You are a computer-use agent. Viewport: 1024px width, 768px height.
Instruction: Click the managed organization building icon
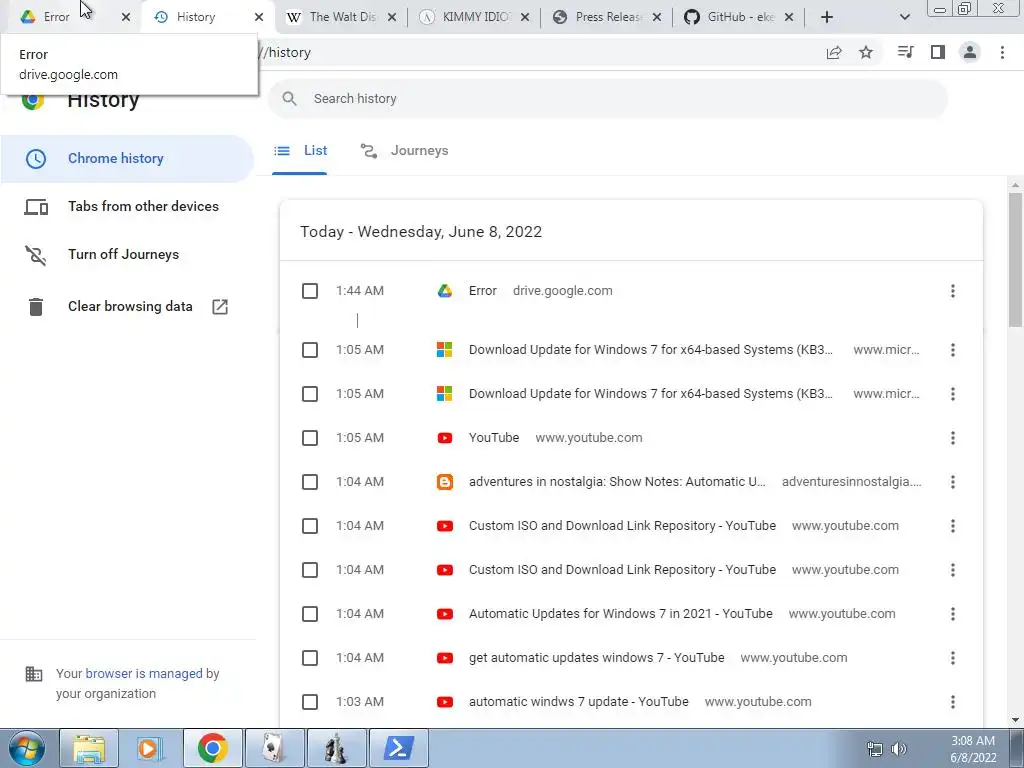(x=33, y=674)
